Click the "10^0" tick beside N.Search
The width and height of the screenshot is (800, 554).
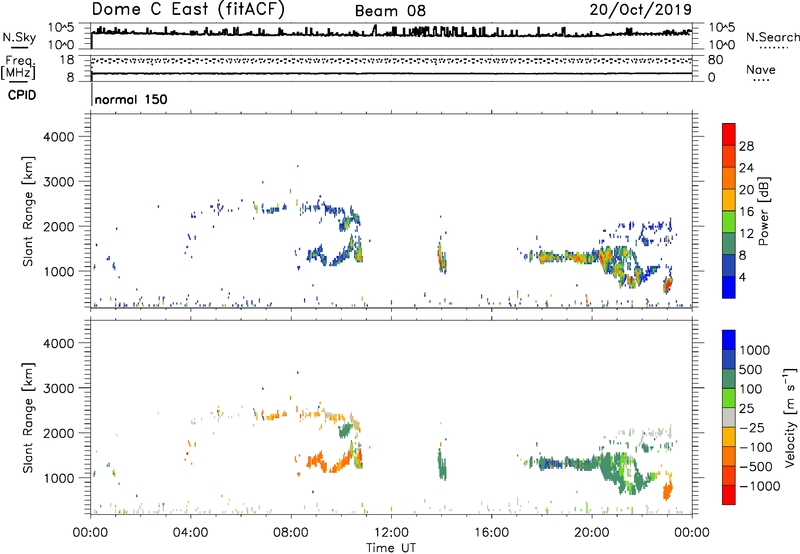pos(721,45)
